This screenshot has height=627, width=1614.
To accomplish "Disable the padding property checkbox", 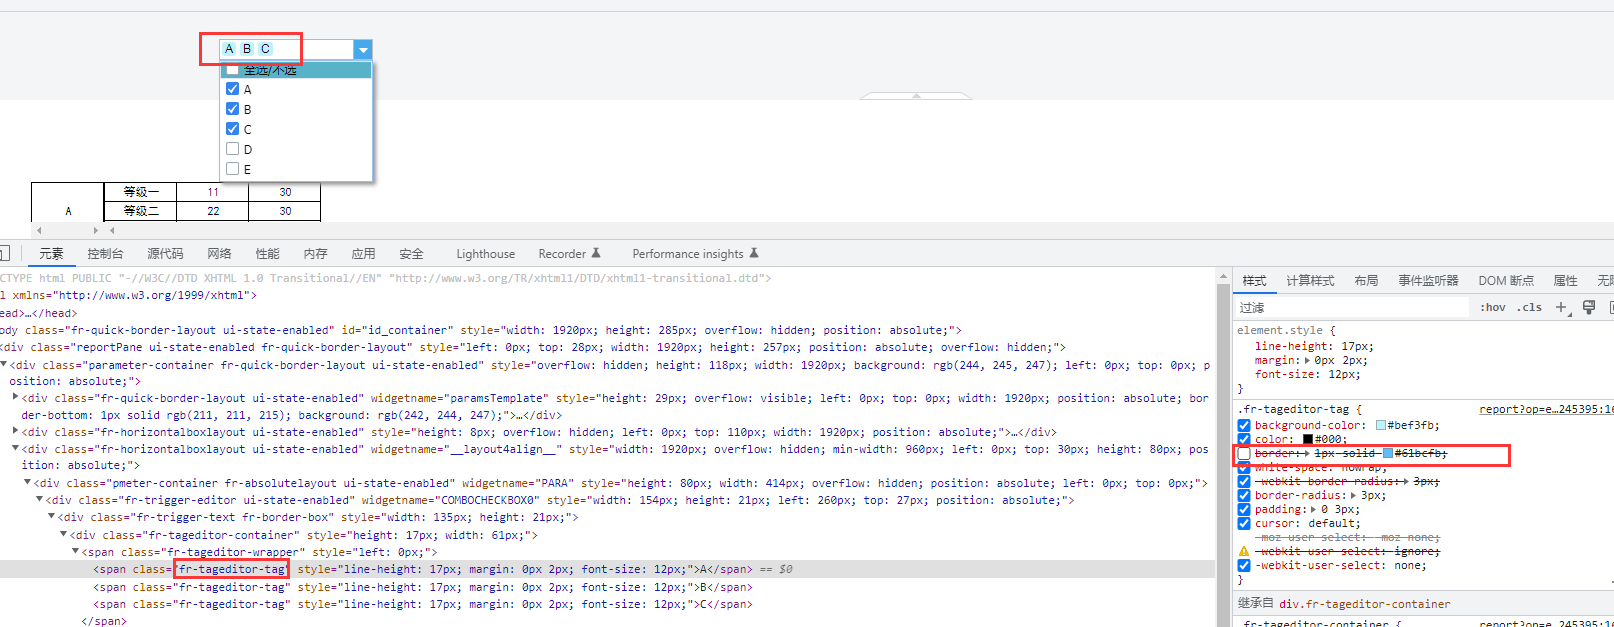I will (x=1244, y=509).
